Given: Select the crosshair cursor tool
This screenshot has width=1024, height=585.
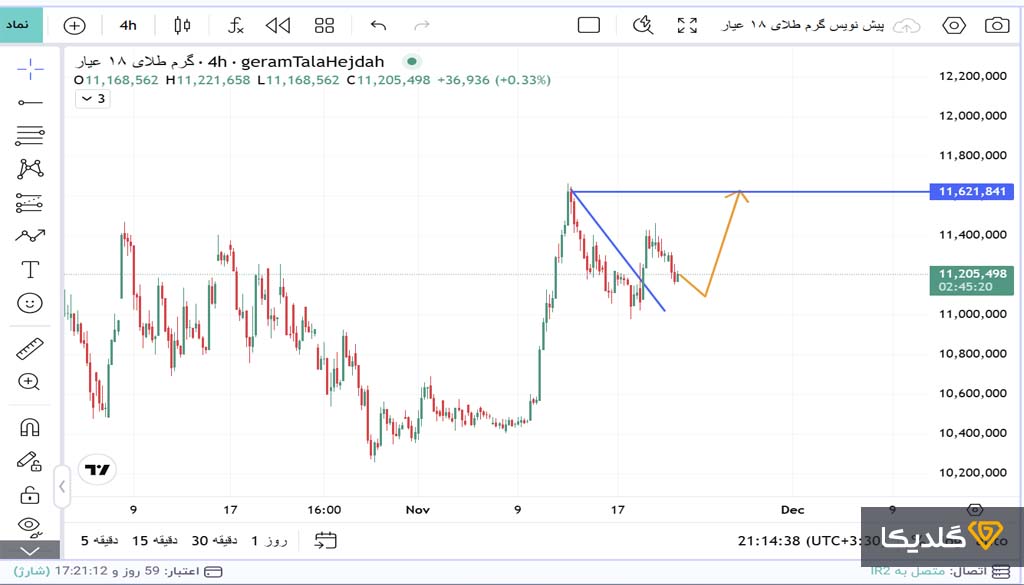Looking at the screenshot, I should click(x=30, y=69).
